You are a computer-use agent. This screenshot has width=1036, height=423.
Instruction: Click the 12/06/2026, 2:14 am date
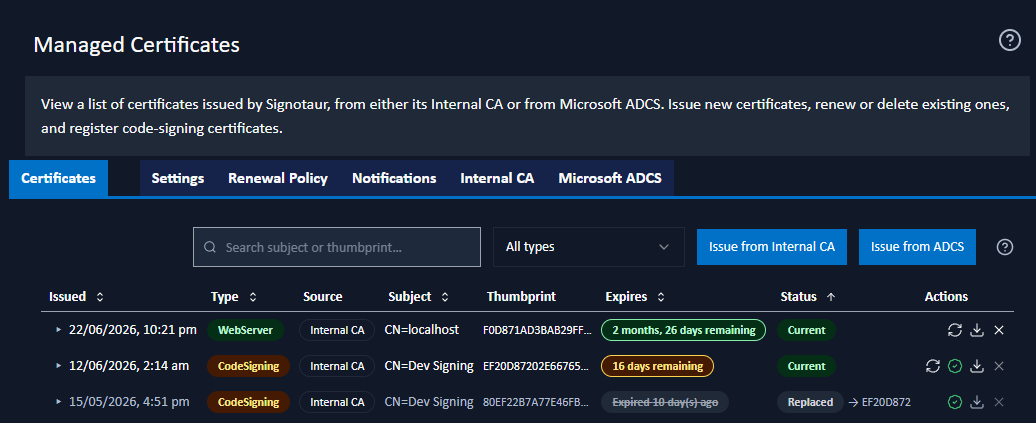click(129, 365)
